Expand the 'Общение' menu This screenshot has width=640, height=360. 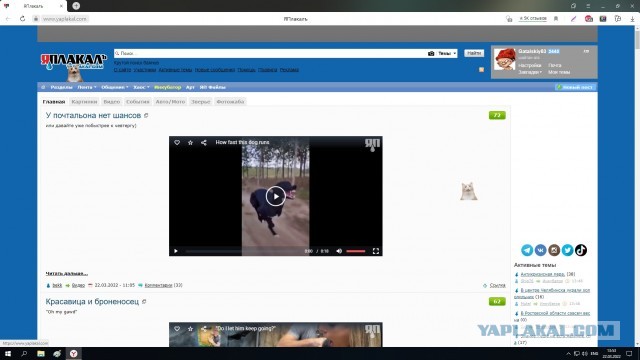(115, 87)
